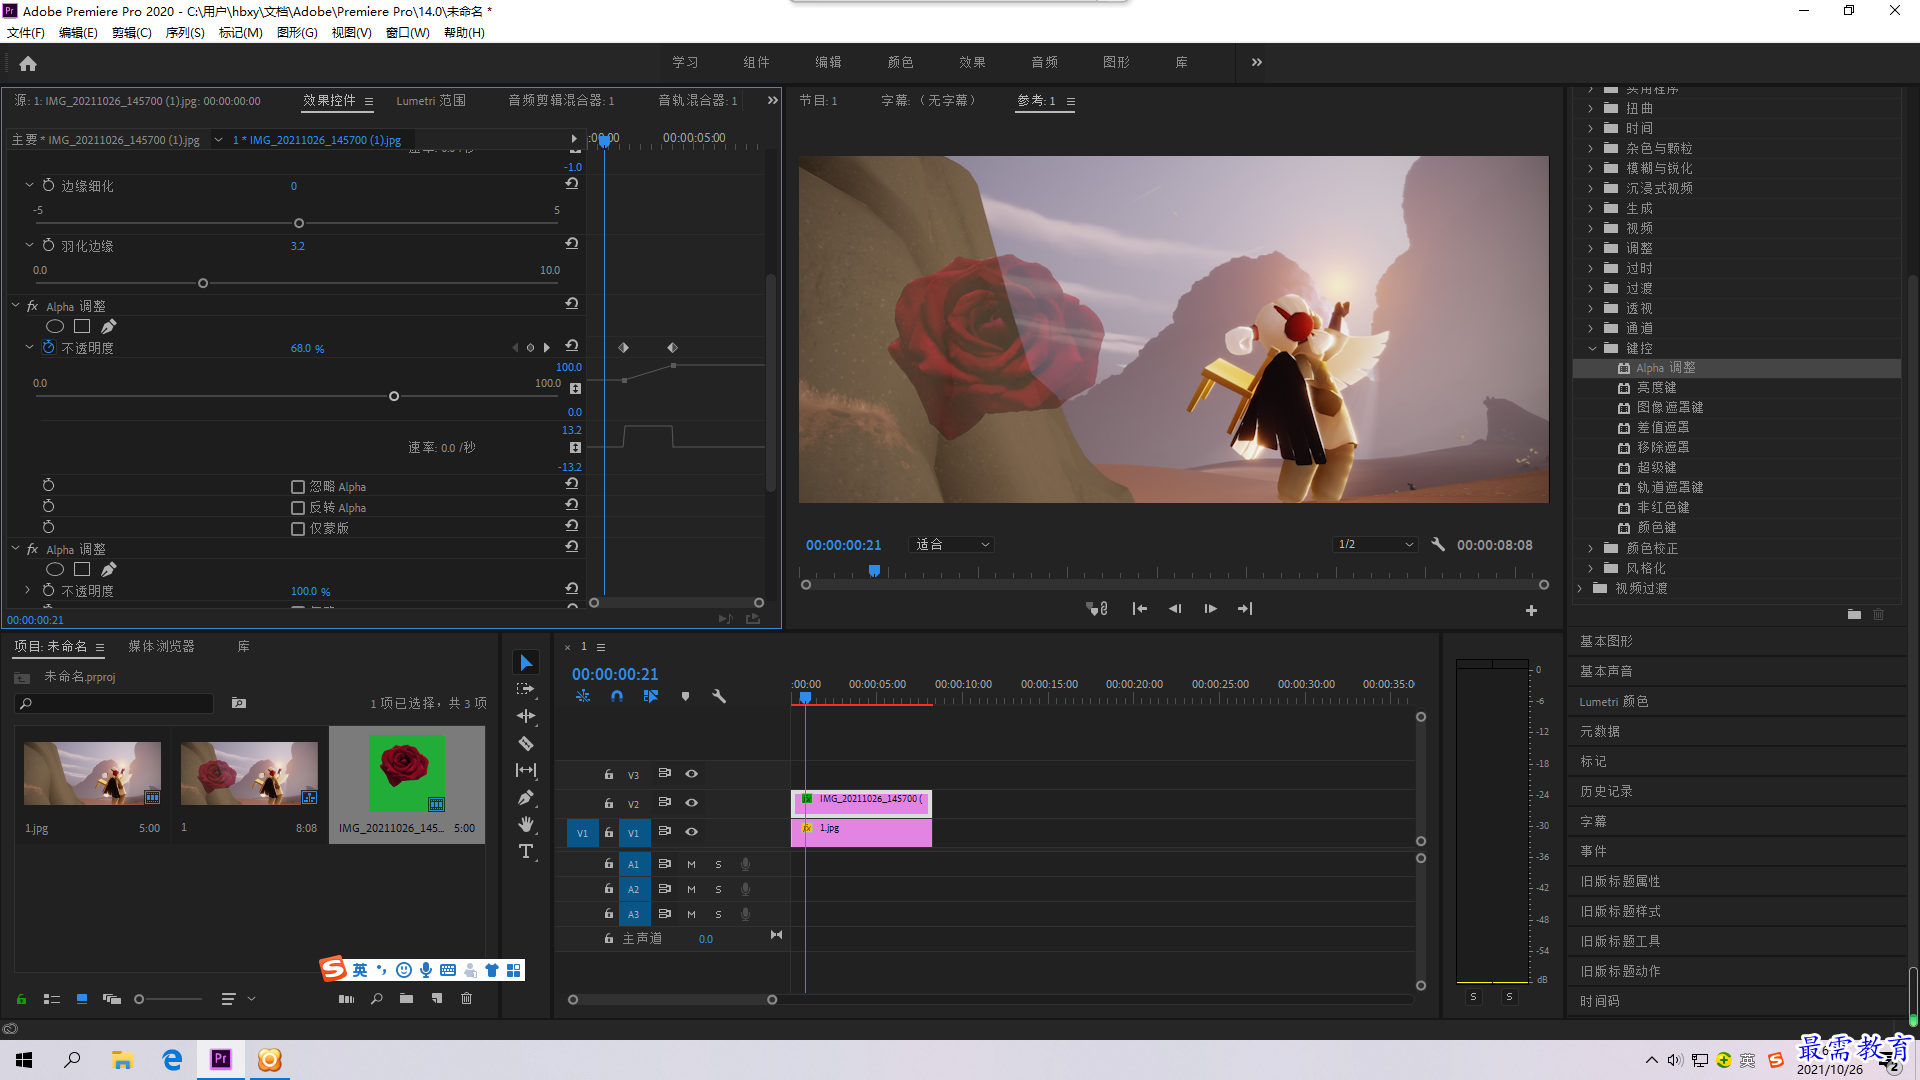Solo audio track A2

pyautogui.click(x=718, y=889)
